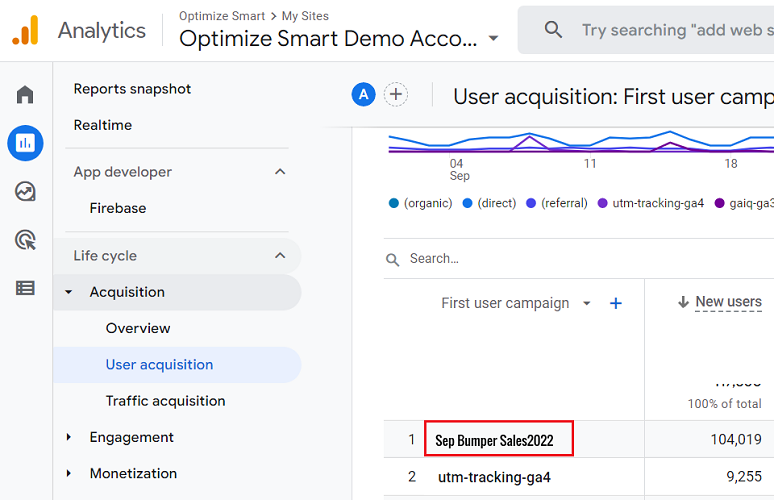Click the plus icon to add secondary dimension
This screenshot has width=774, height=500.
616,303
